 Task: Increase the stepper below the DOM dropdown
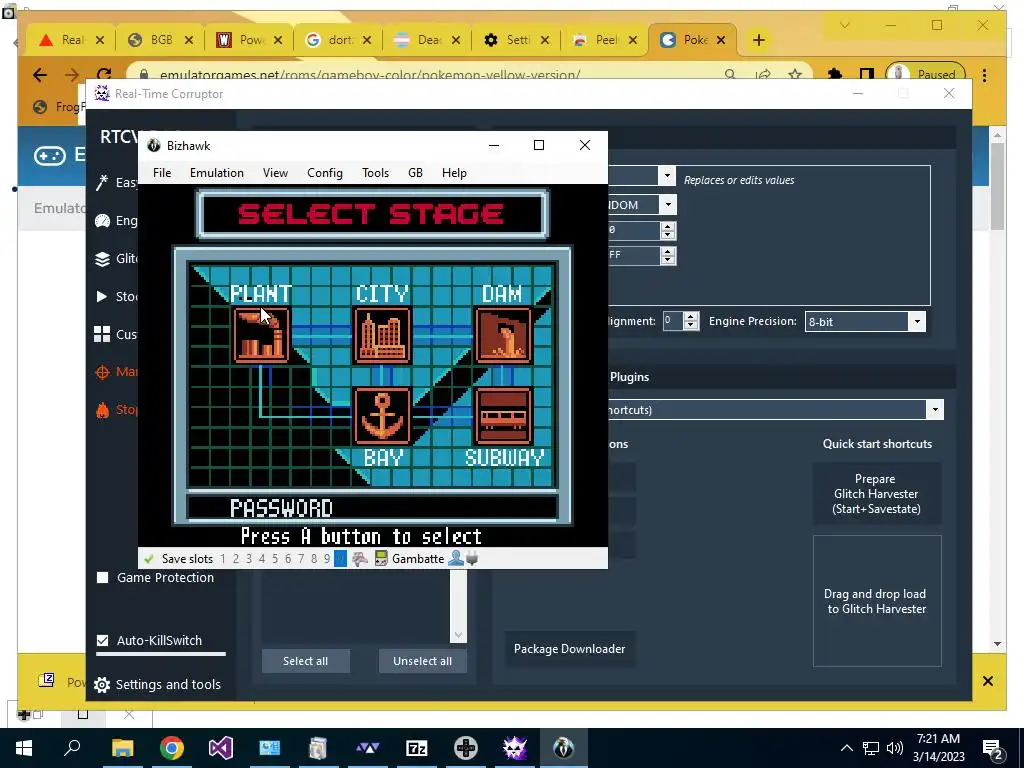[667, 226]
